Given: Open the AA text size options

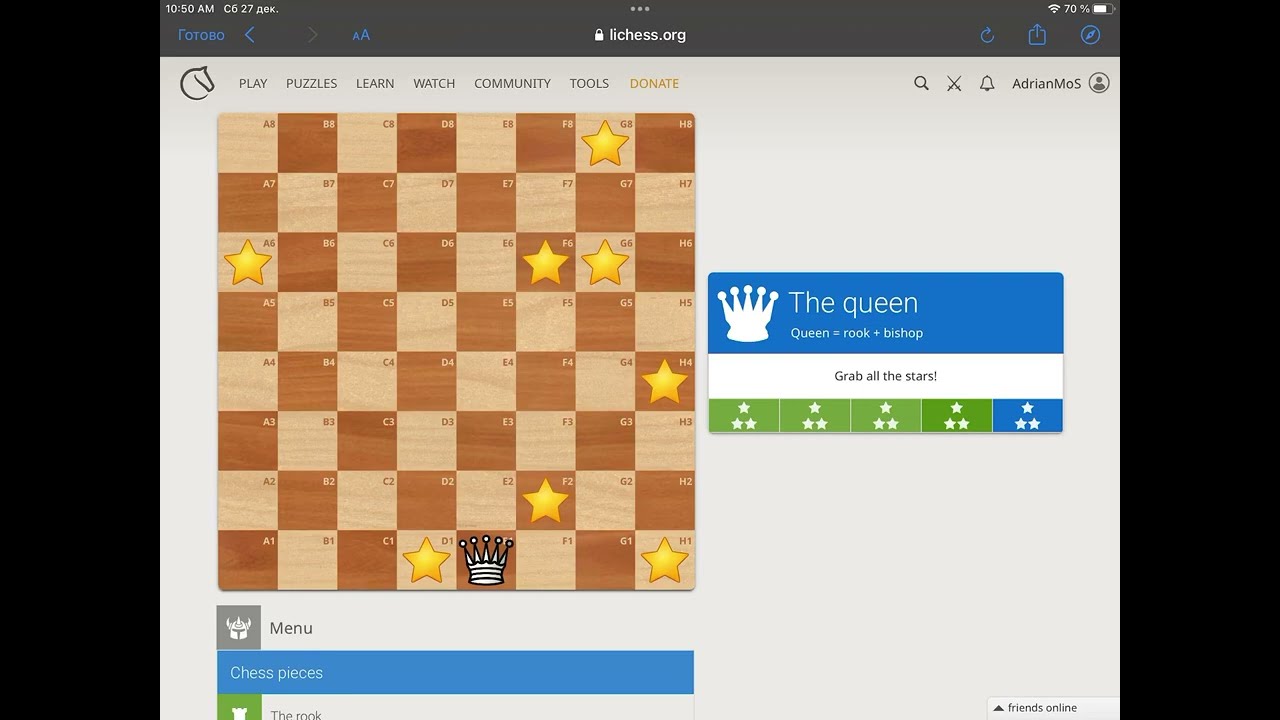Looking at the screenshot, I should (x=361, y=35).
